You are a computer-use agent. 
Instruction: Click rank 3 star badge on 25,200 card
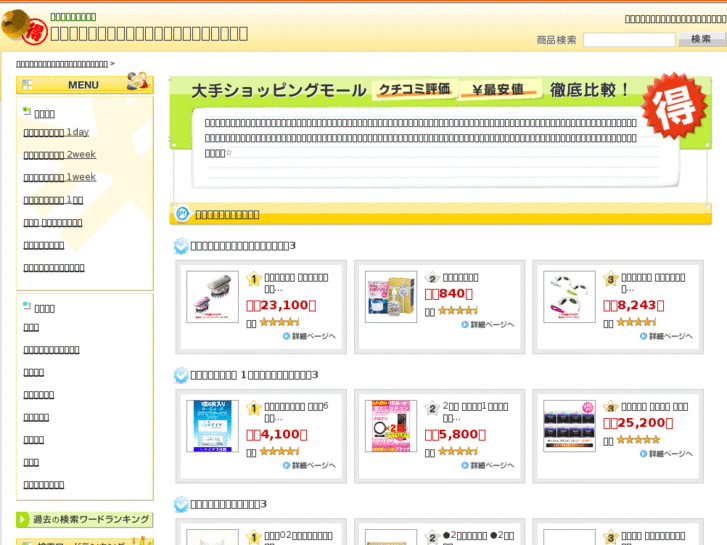pos(611,407)
